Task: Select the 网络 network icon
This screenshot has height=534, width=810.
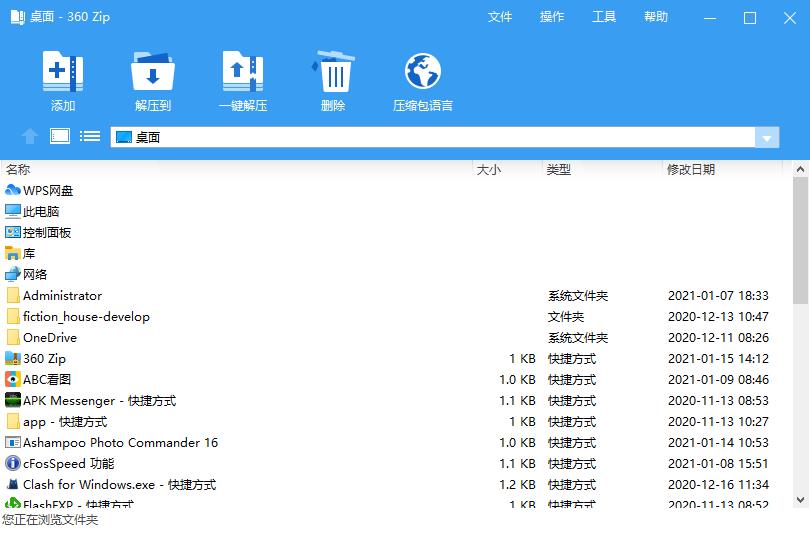Action: [x=12, y=274]
